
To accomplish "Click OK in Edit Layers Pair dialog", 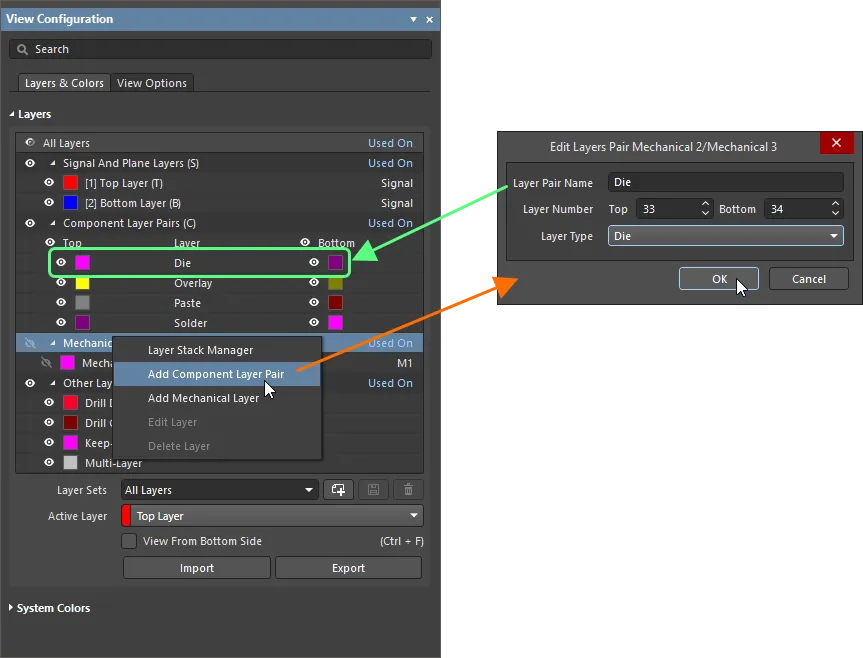I will (x=718, y=279).
